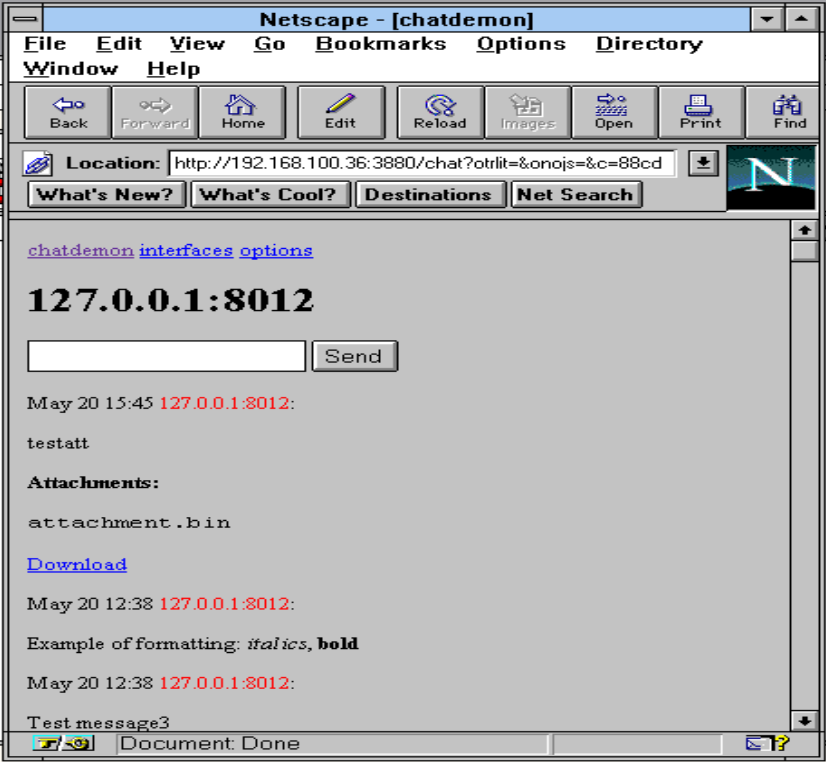The image size is (826, 762).
Task: Click the Location URL field
Action: coord(422,163)
